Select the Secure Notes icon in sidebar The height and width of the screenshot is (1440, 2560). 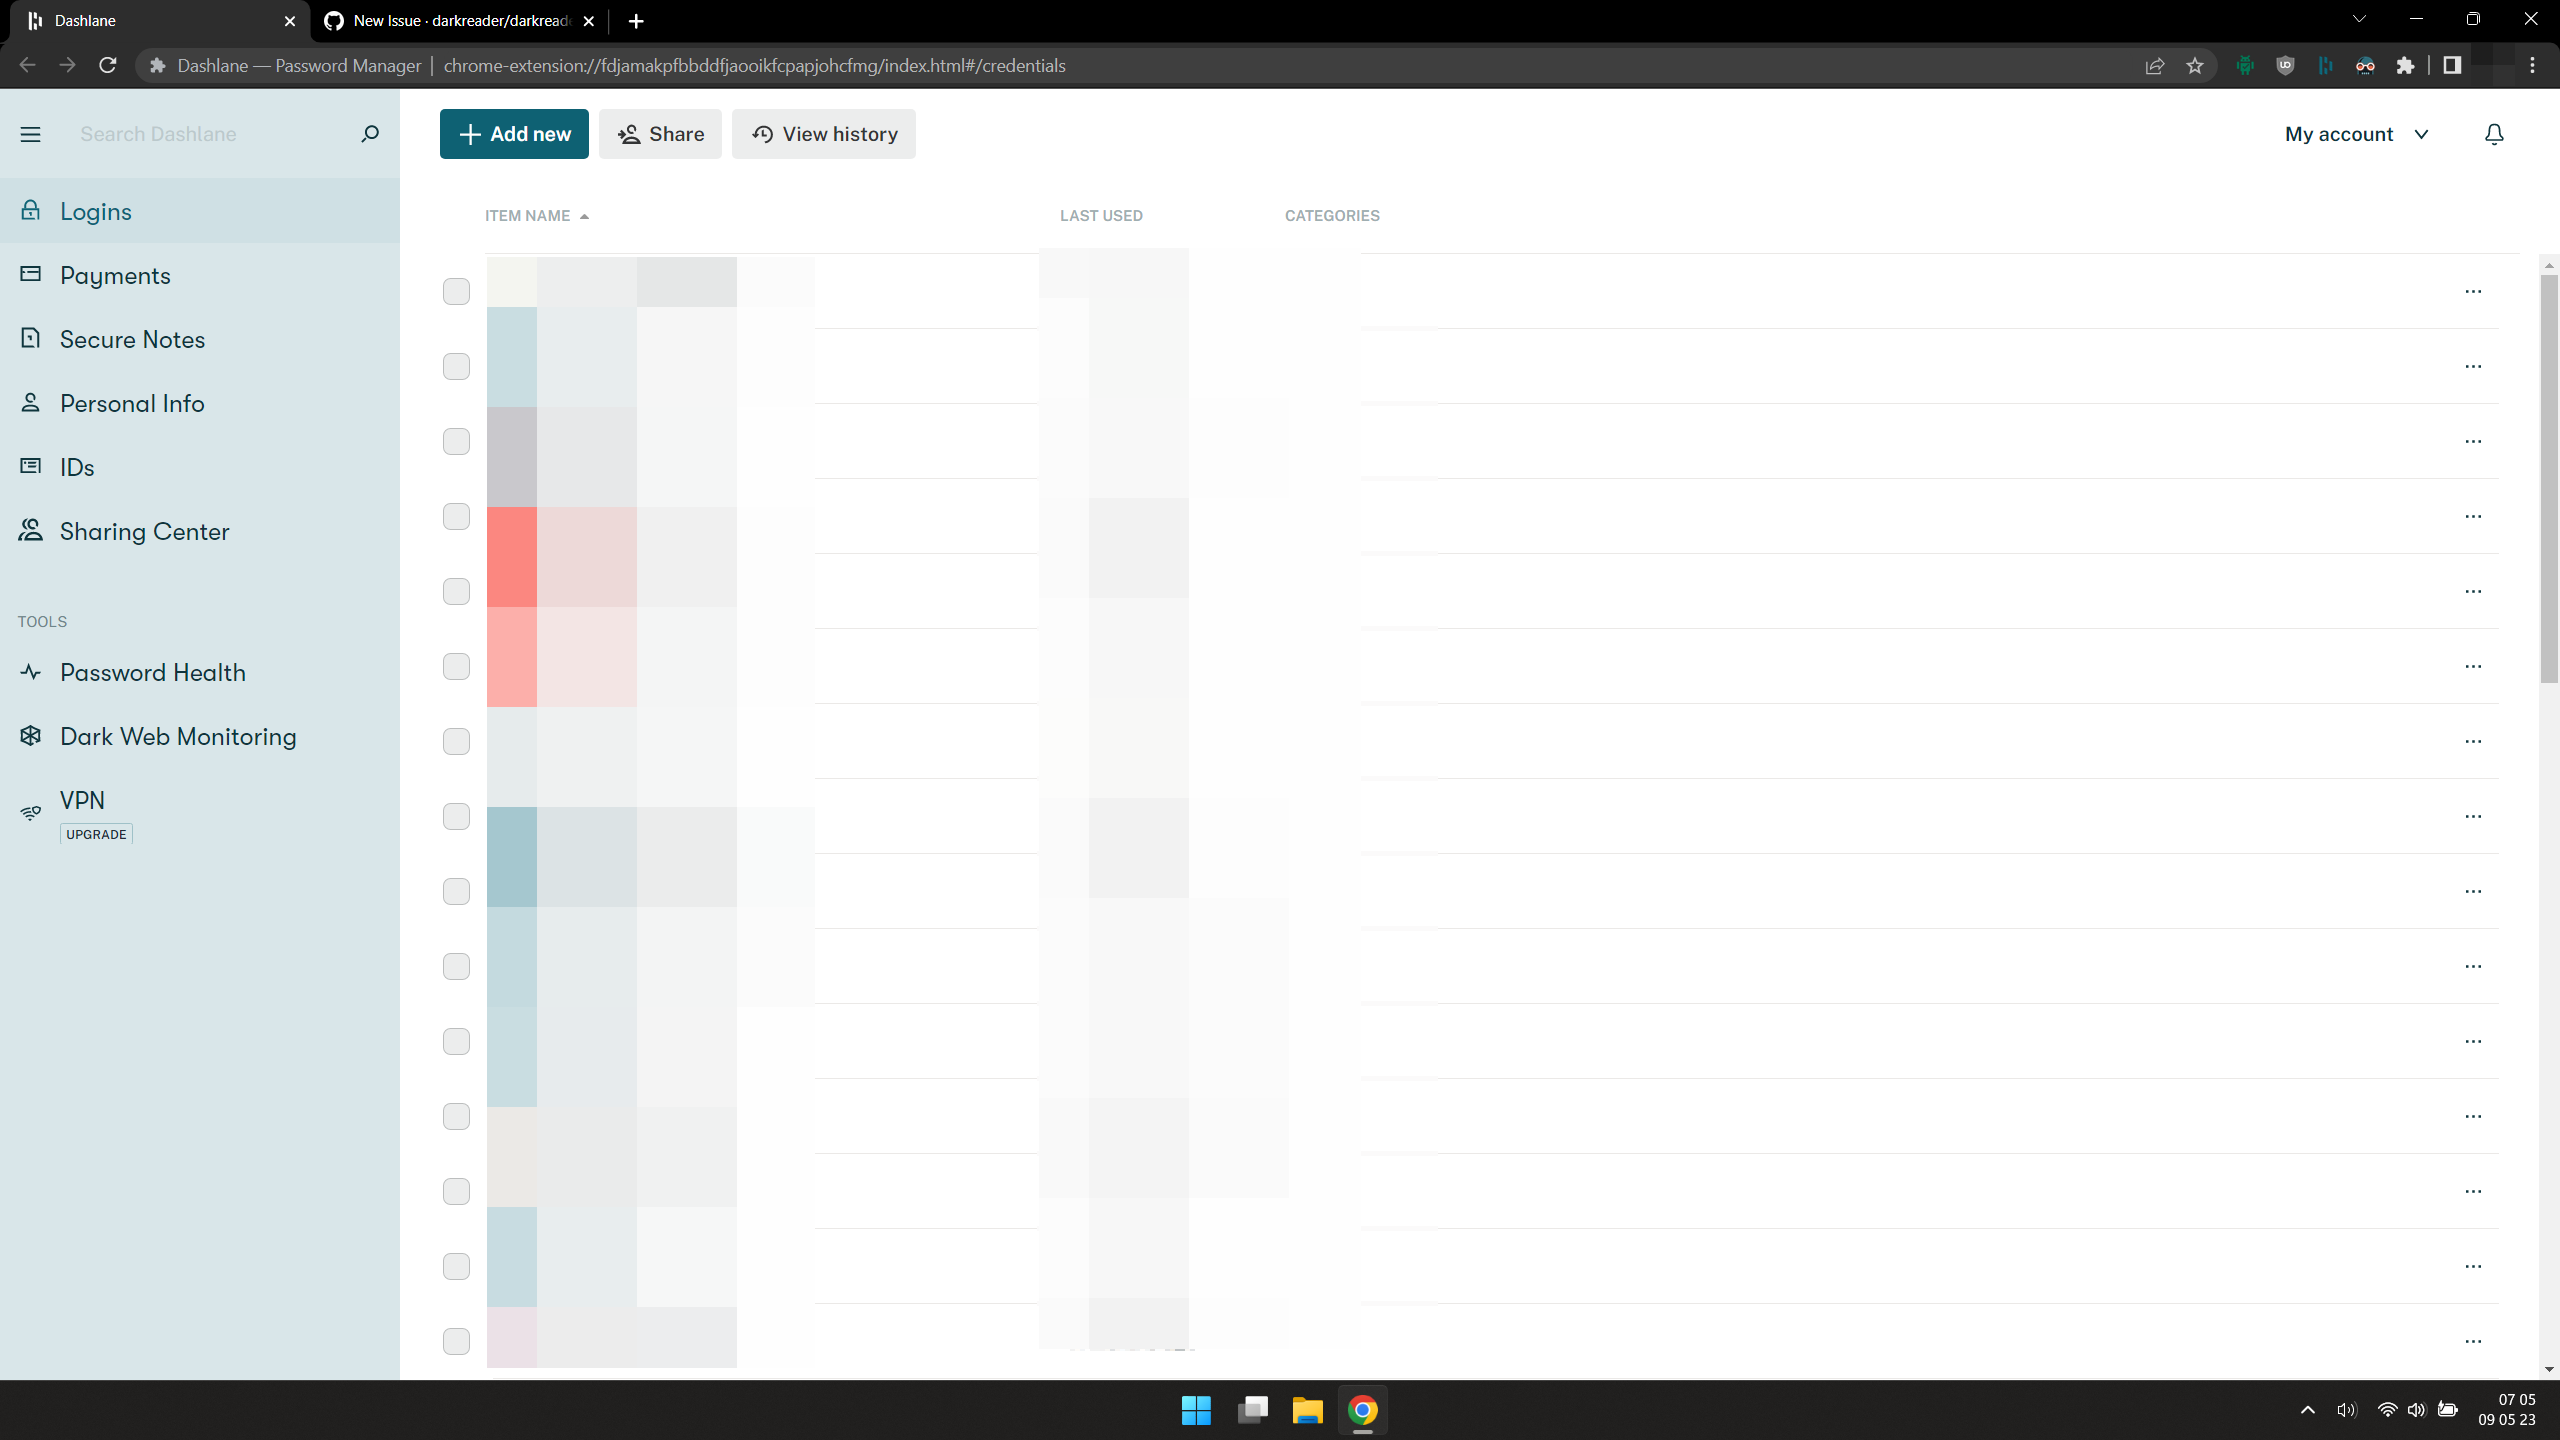click(30, 338)
